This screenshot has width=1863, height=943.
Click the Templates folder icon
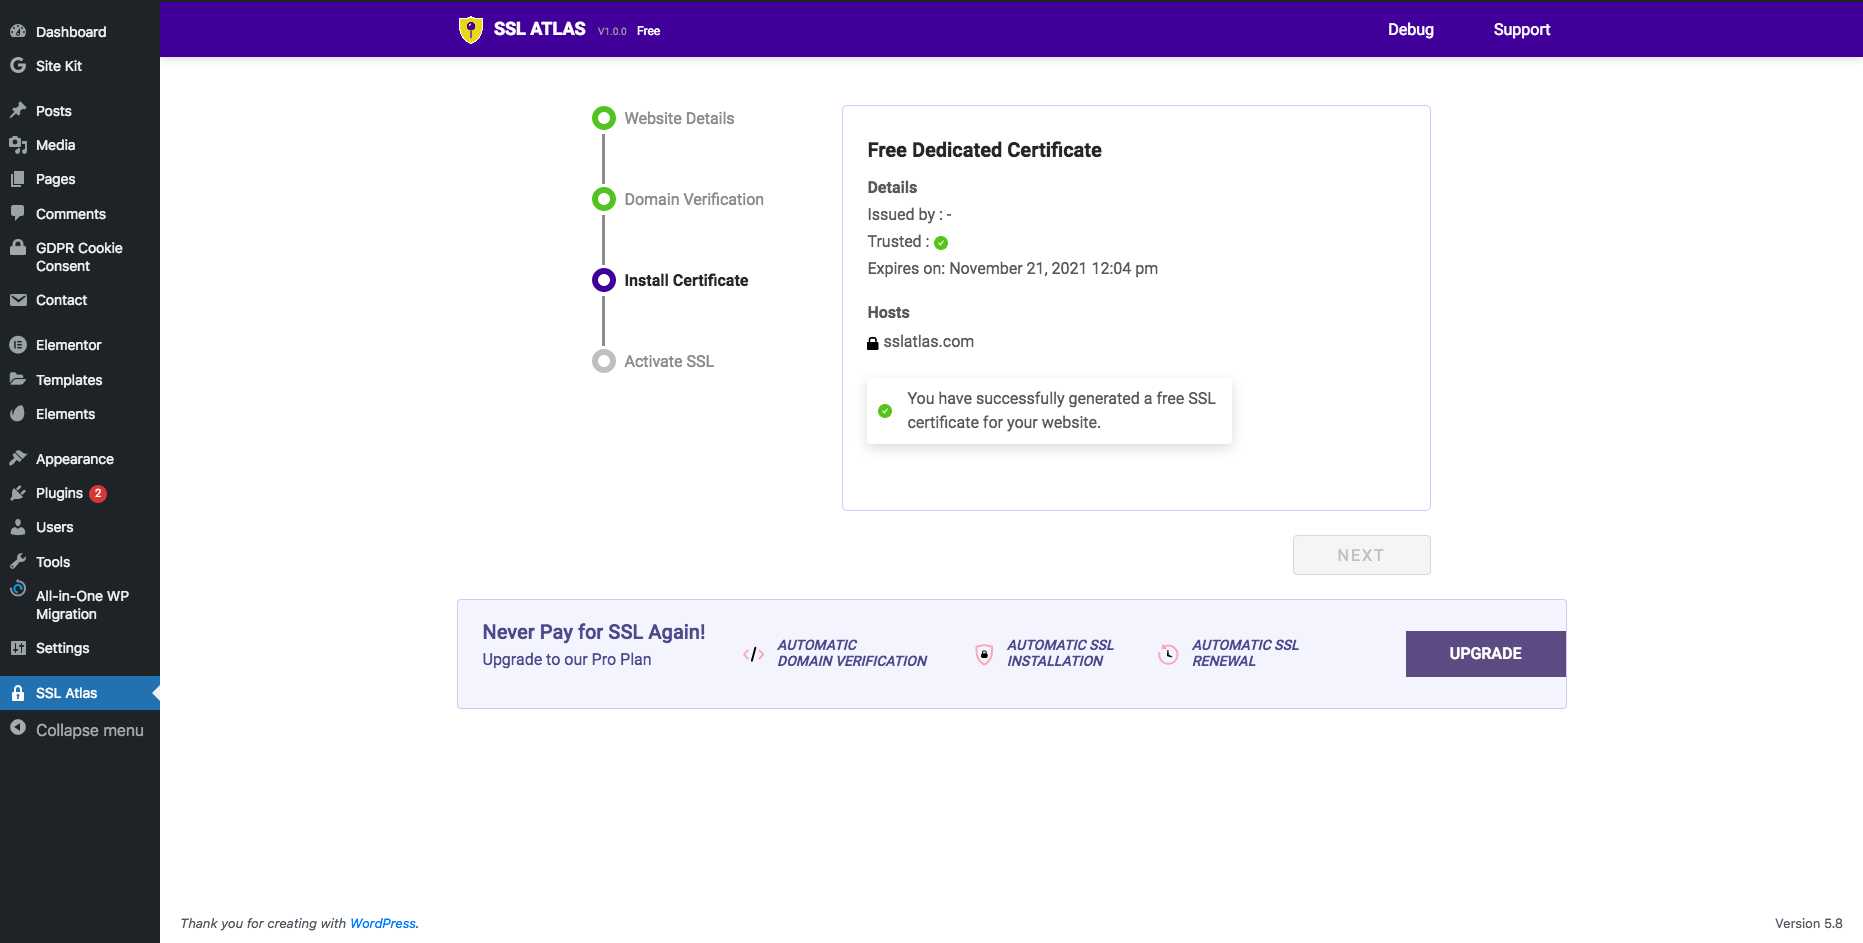point(18,379)
